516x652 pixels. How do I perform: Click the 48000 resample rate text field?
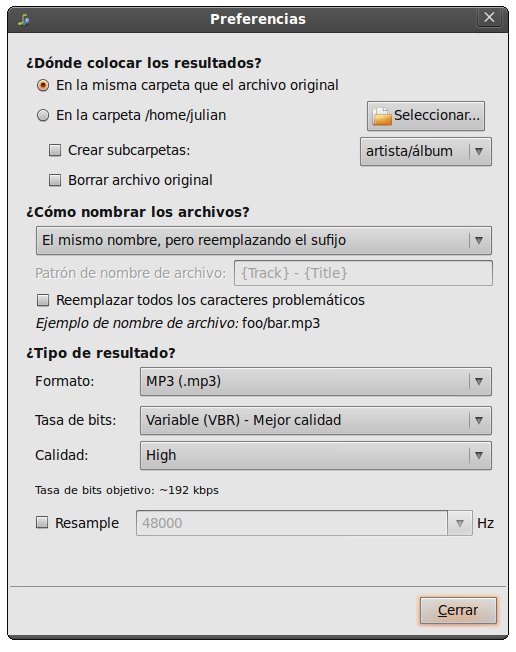click(x=292, y=523)
